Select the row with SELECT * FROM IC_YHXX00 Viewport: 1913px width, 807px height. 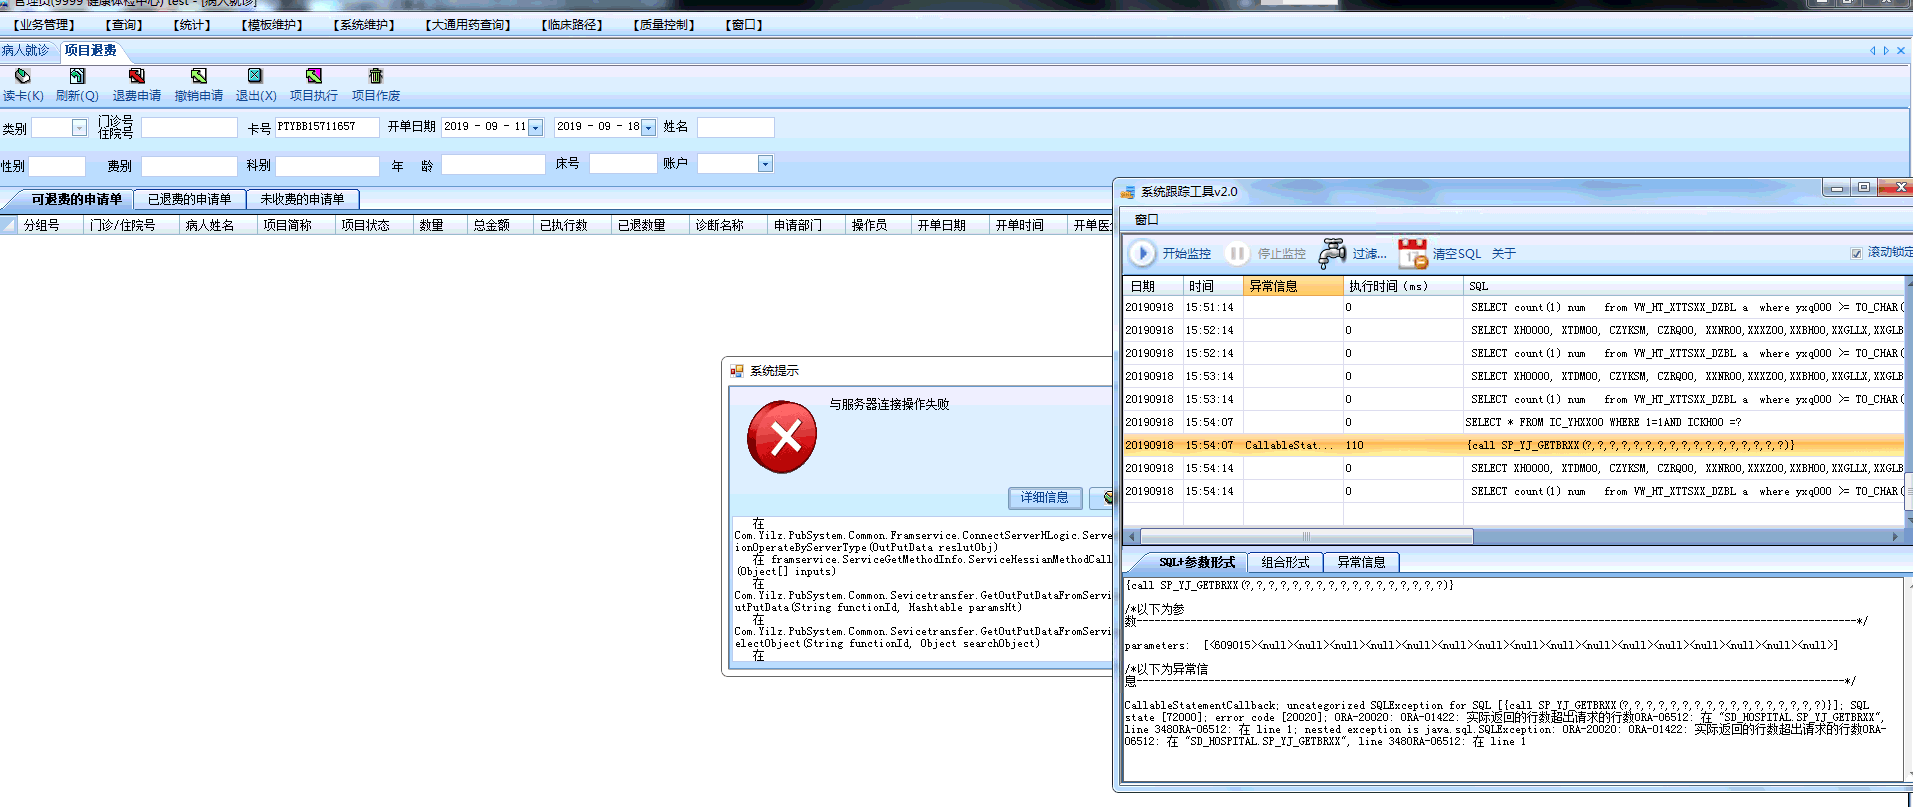click(1513, 422)
